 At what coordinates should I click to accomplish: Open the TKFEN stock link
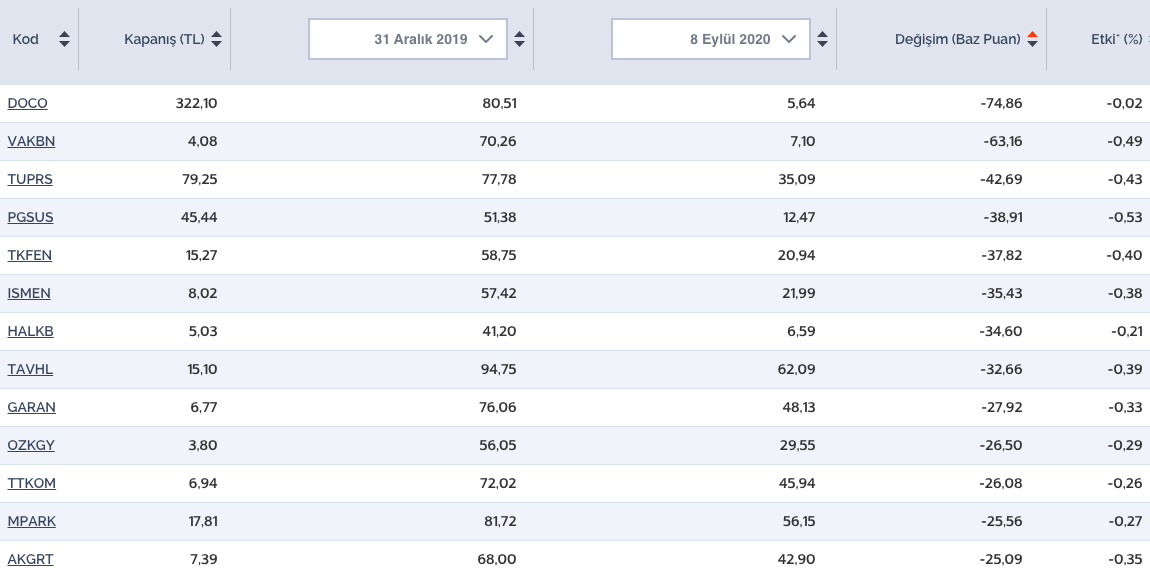29,255
